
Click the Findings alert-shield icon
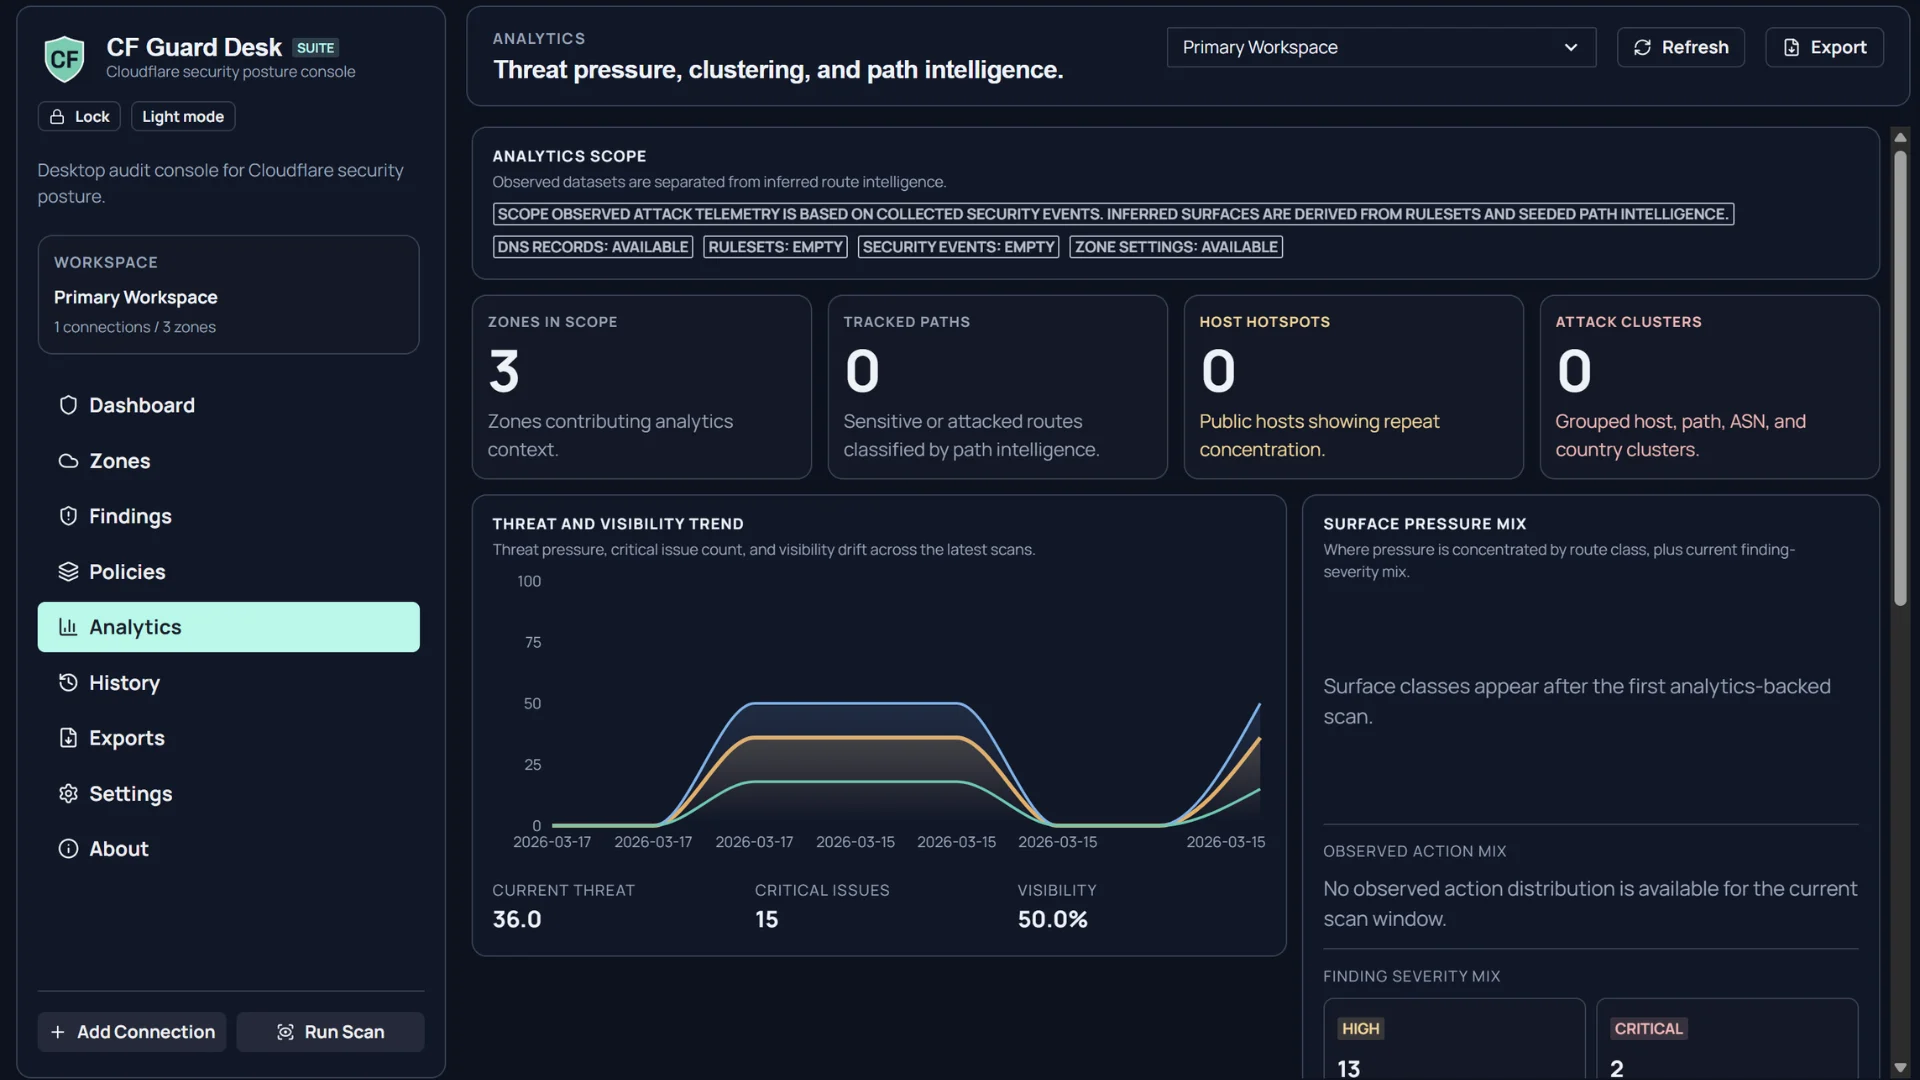pos(68,516)
